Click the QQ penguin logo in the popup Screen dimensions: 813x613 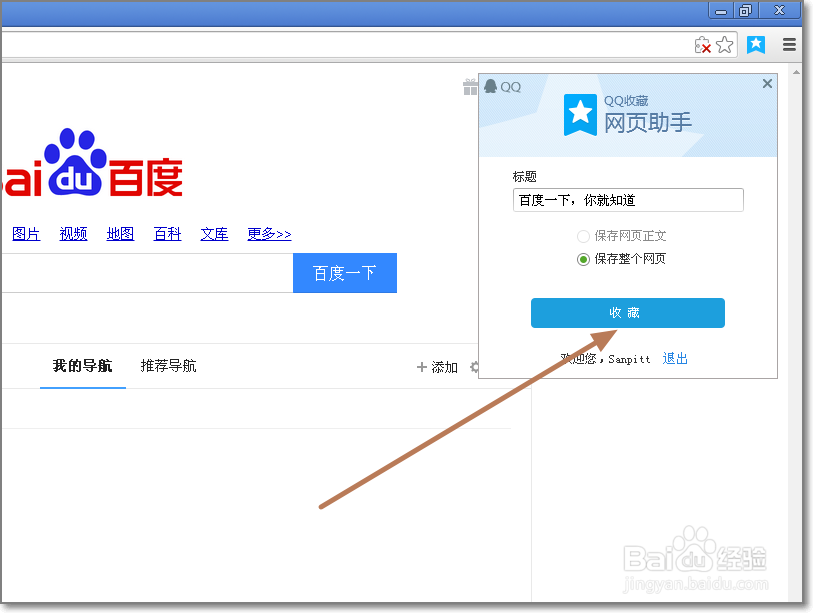(x=490, y=86)
